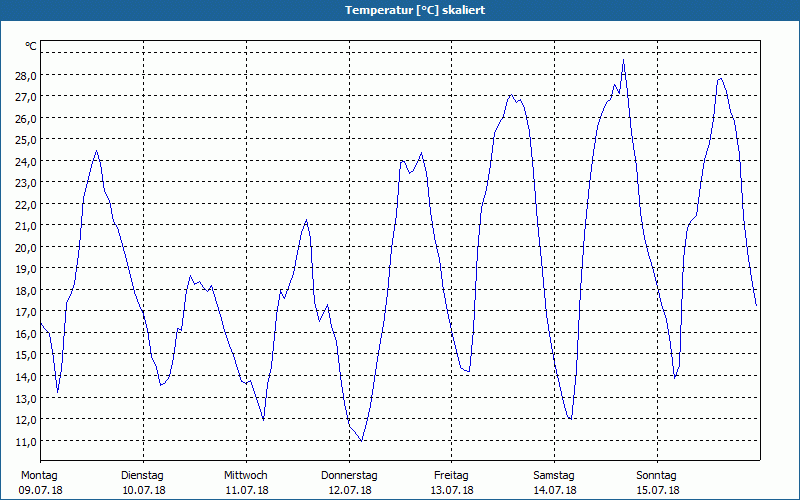Click the date 12.07.18
The width and height of the screenshot is (800, 500).
(350, 490)
